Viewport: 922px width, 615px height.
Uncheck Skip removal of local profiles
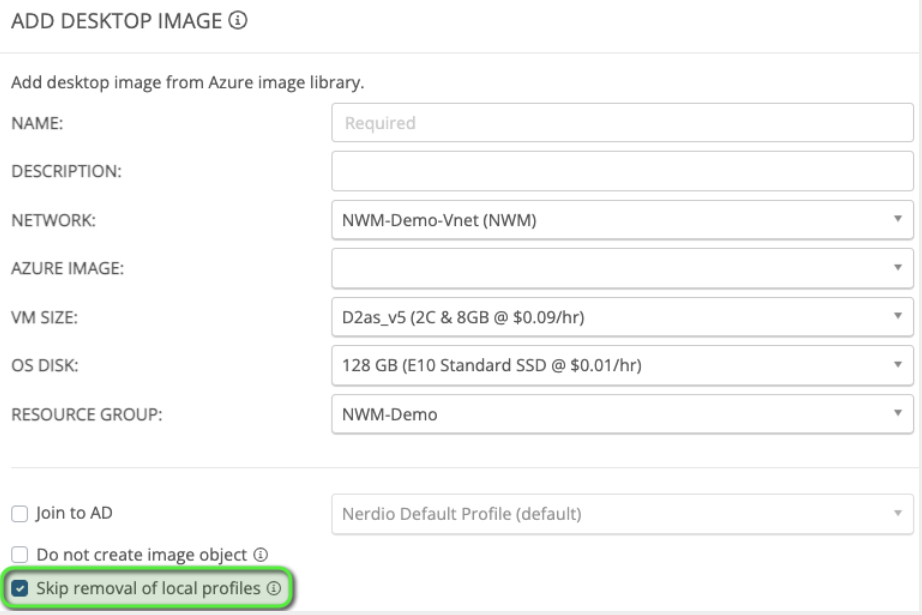21,589
